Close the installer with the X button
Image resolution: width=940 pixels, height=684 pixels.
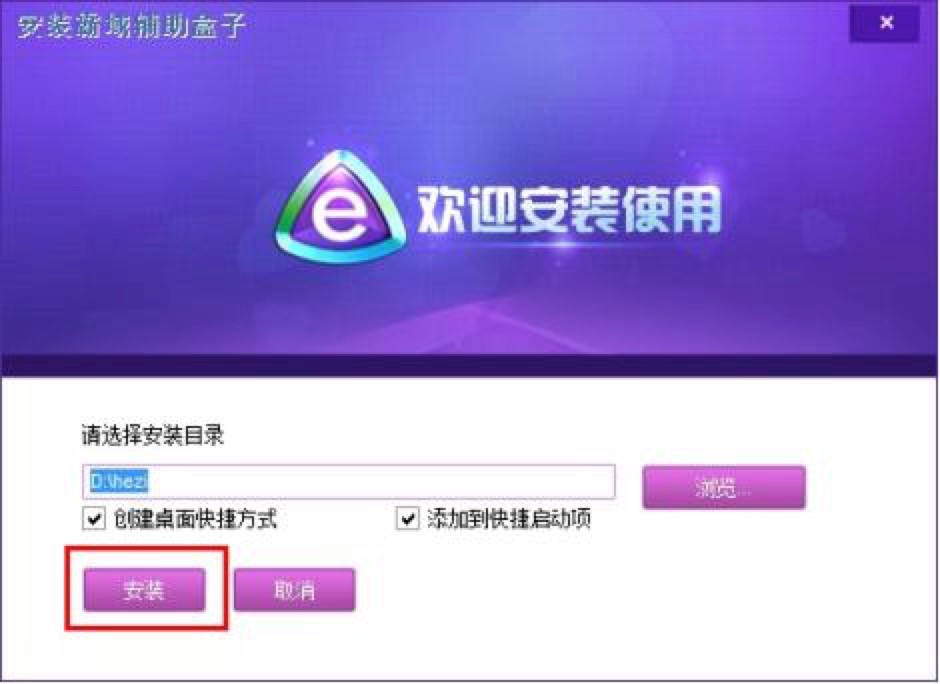(884, 23)
